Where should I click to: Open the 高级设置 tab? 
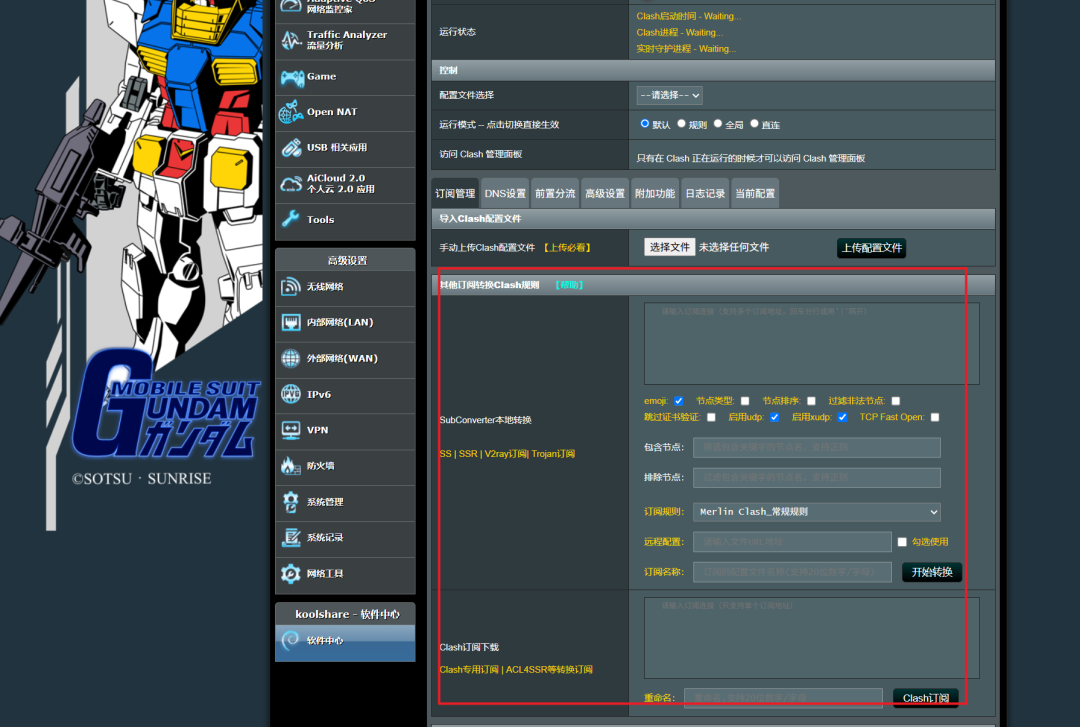coord(605,194)
